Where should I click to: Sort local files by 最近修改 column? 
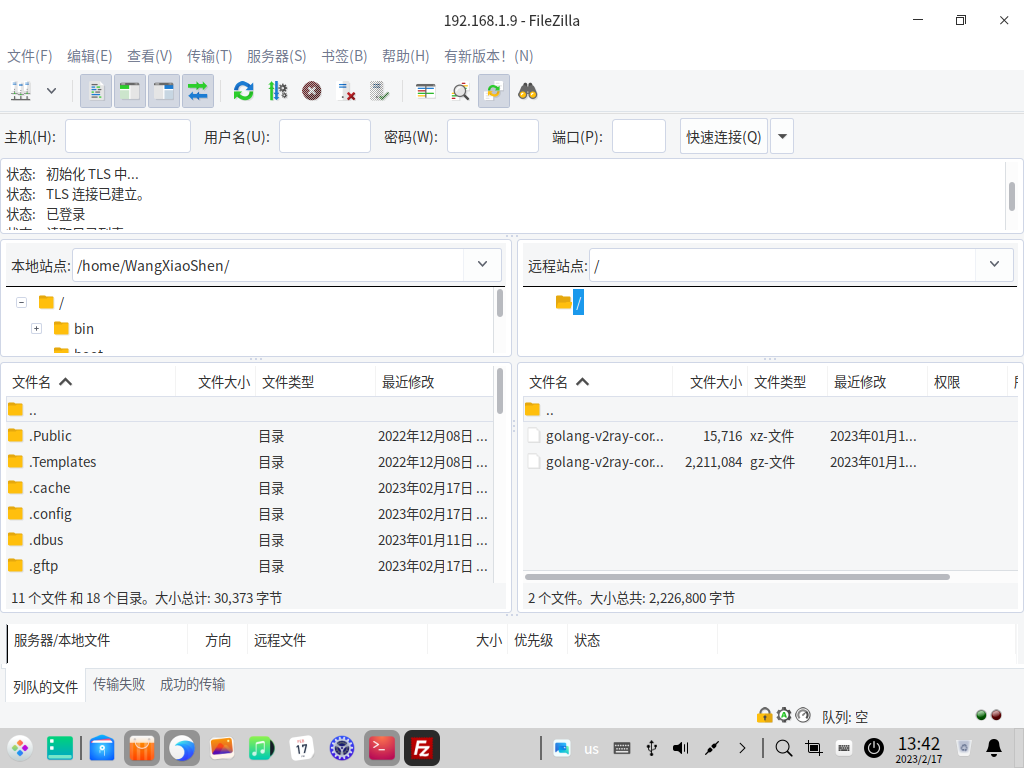[x=435, y=382]
